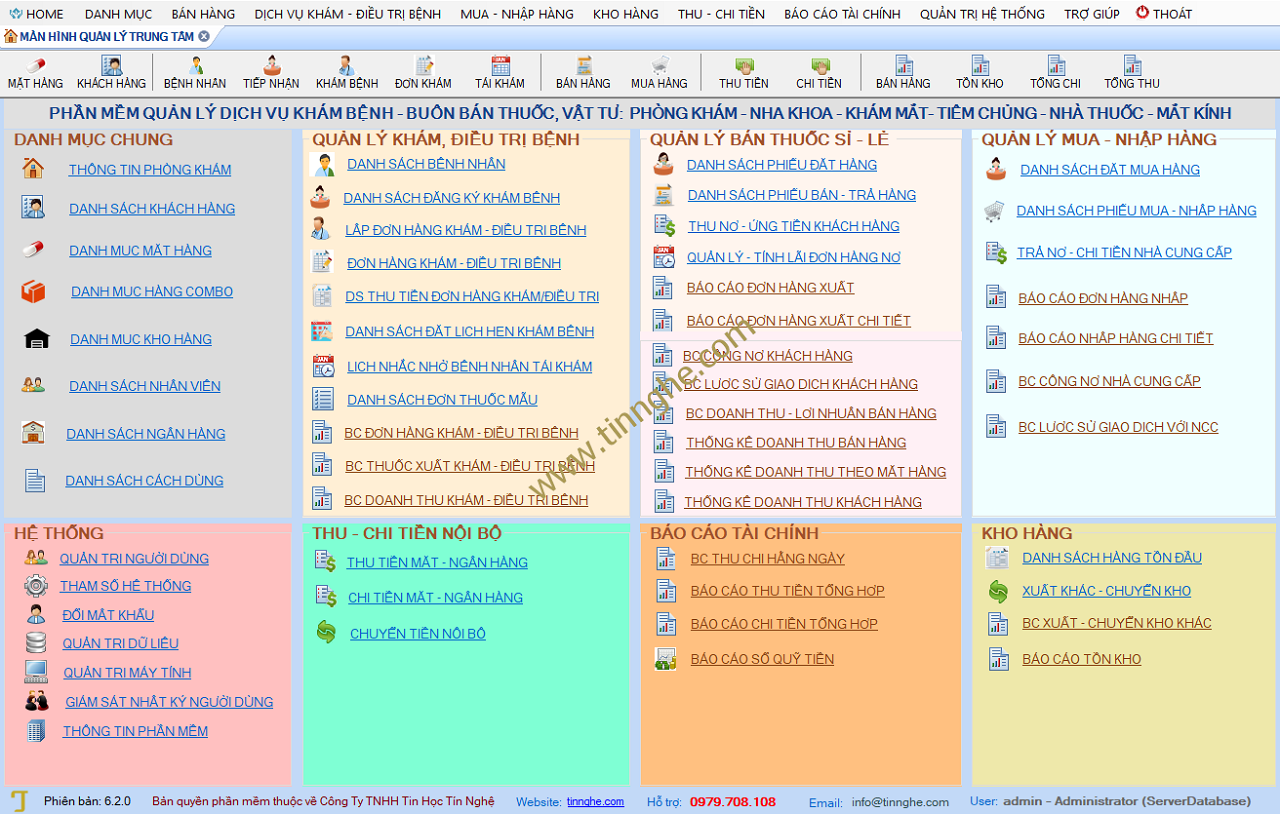
Task: Click THOÁT to exit the application
Action: tap(1165, 14)
